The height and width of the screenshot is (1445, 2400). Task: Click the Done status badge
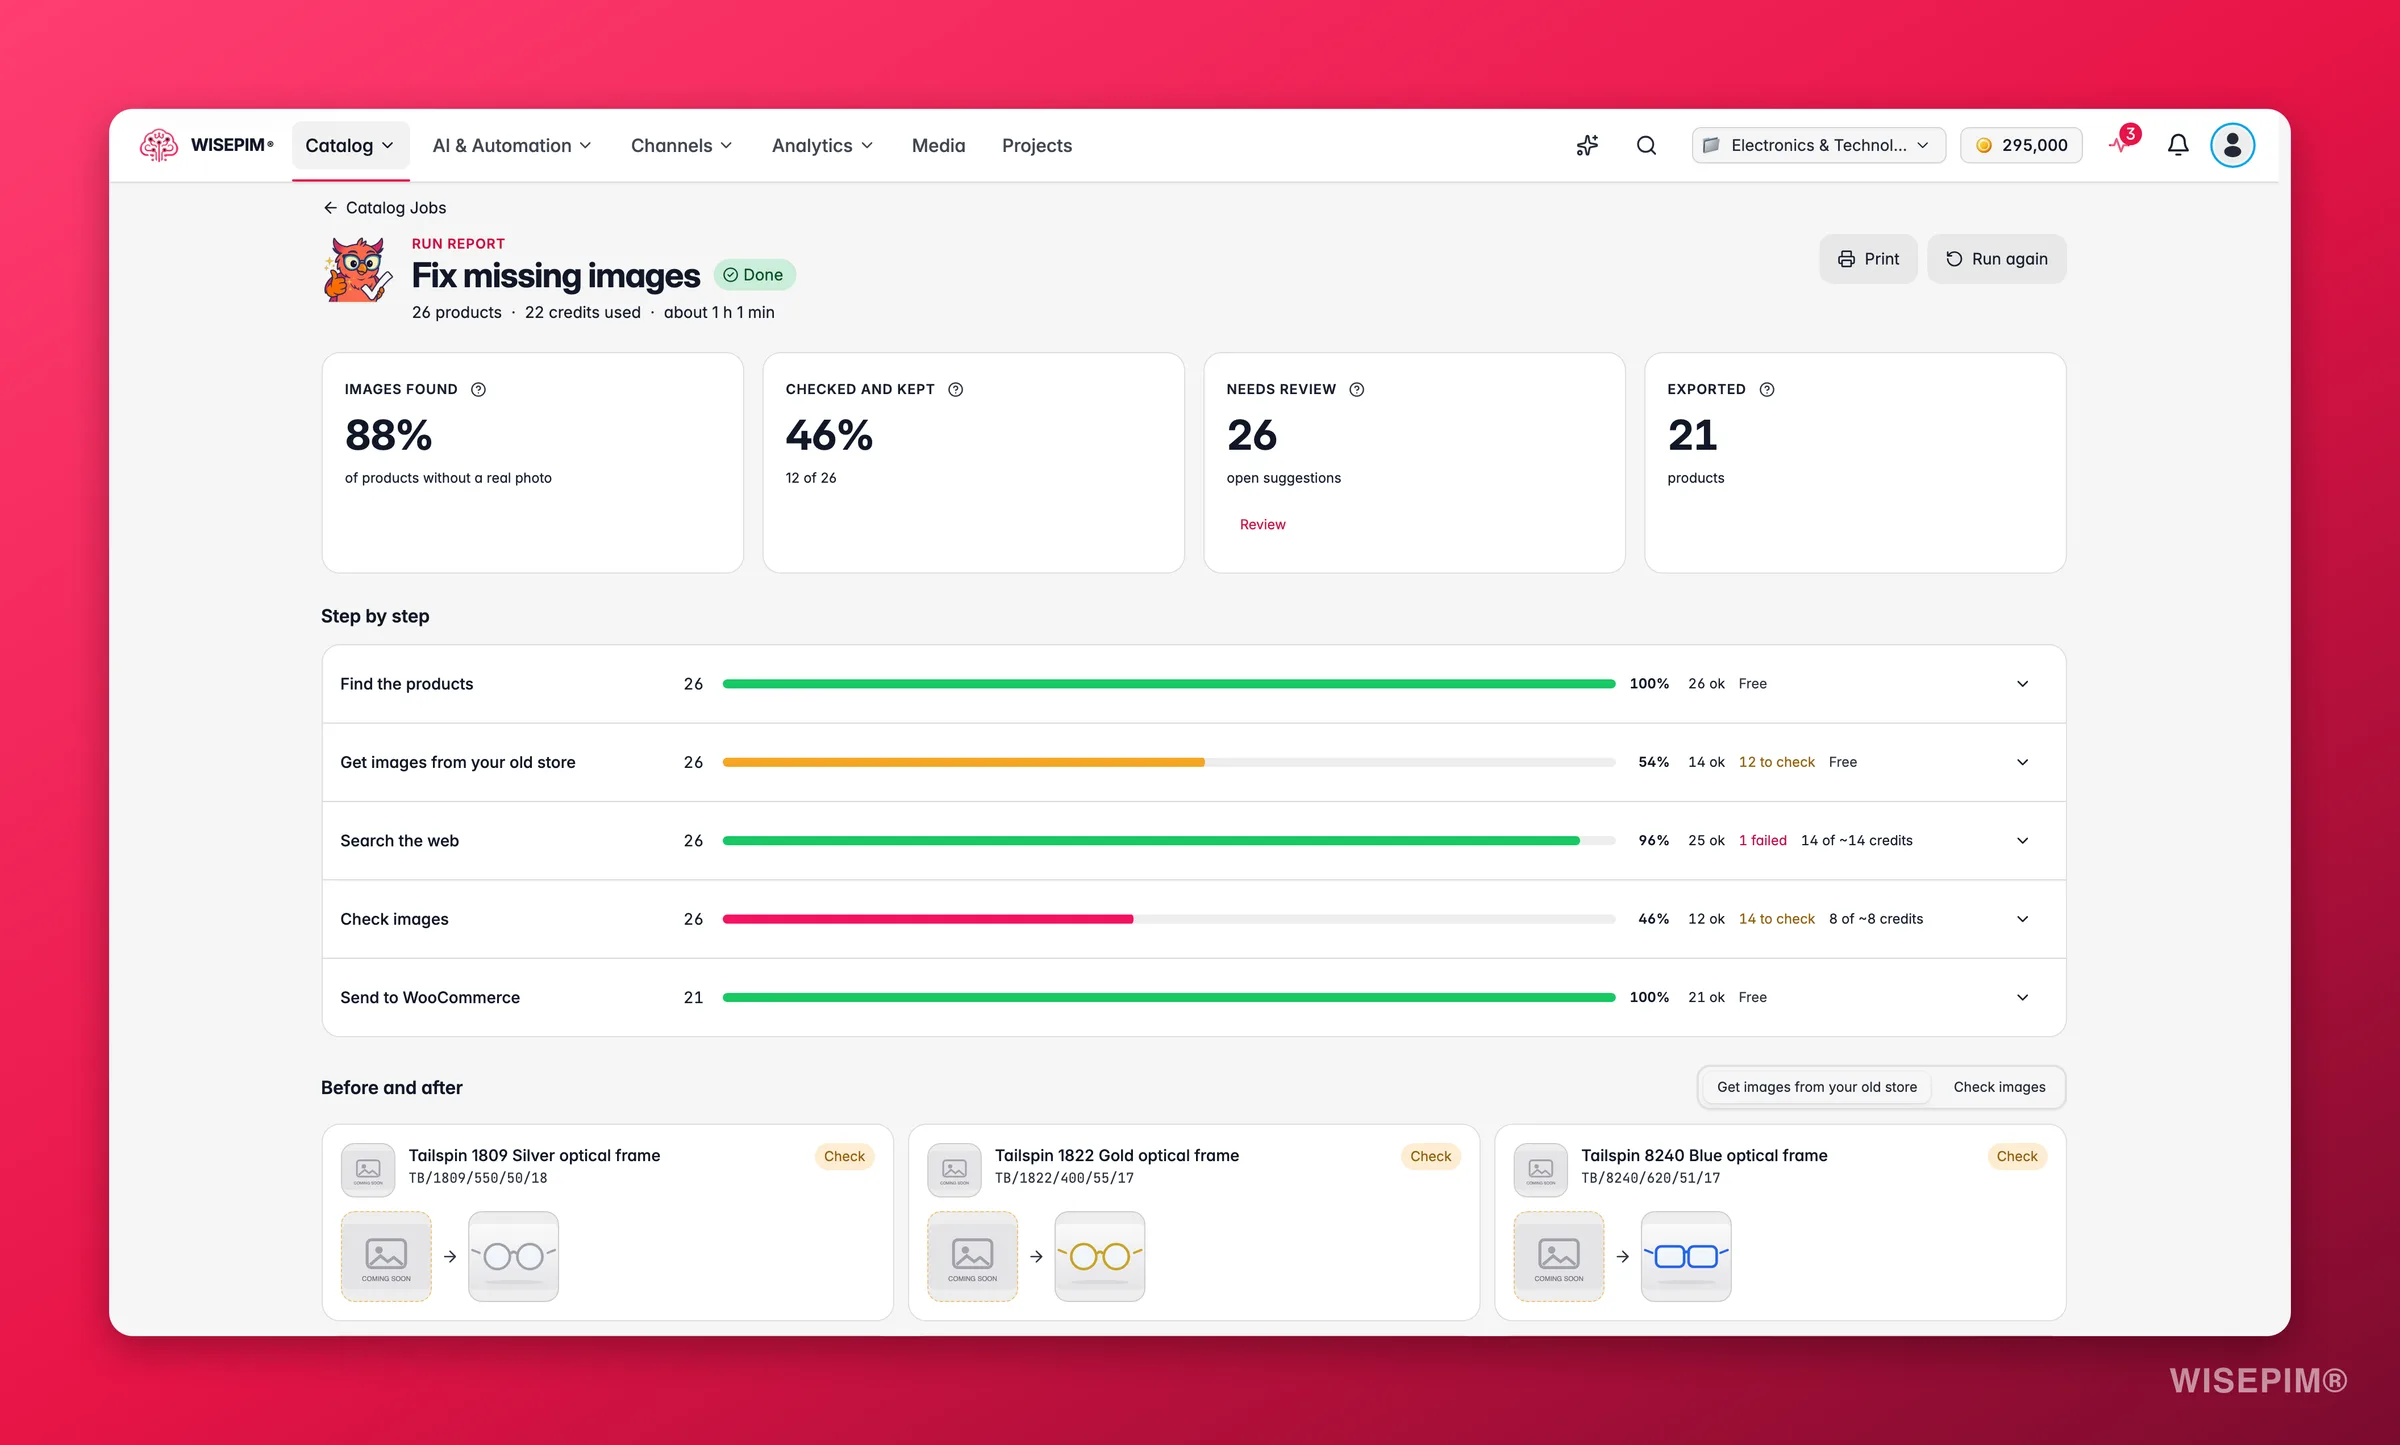coord(754,275)
